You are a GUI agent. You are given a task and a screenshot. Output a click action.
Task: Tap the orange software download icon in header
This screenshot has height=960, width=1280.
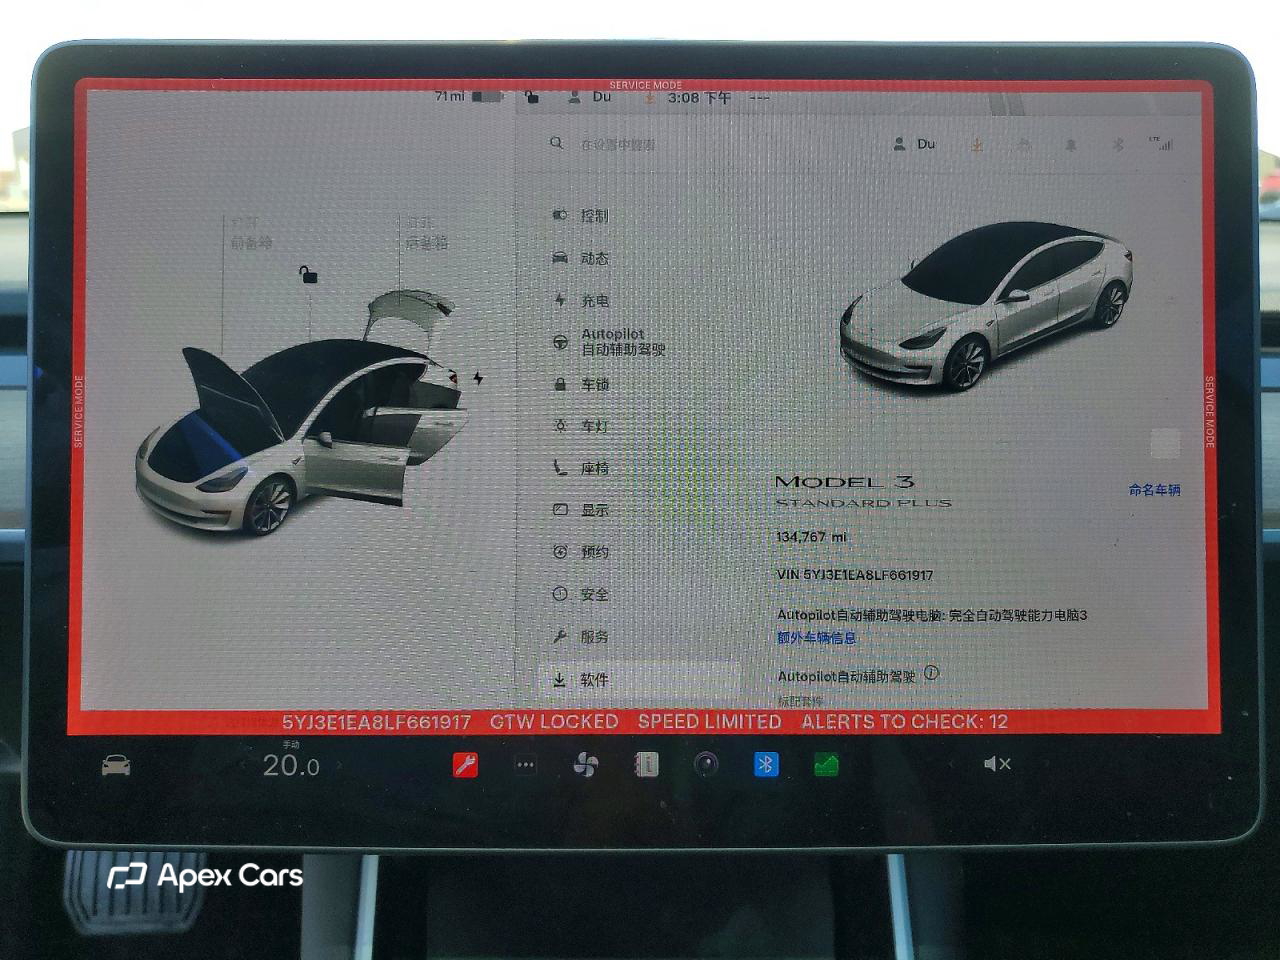coord(977,145)
